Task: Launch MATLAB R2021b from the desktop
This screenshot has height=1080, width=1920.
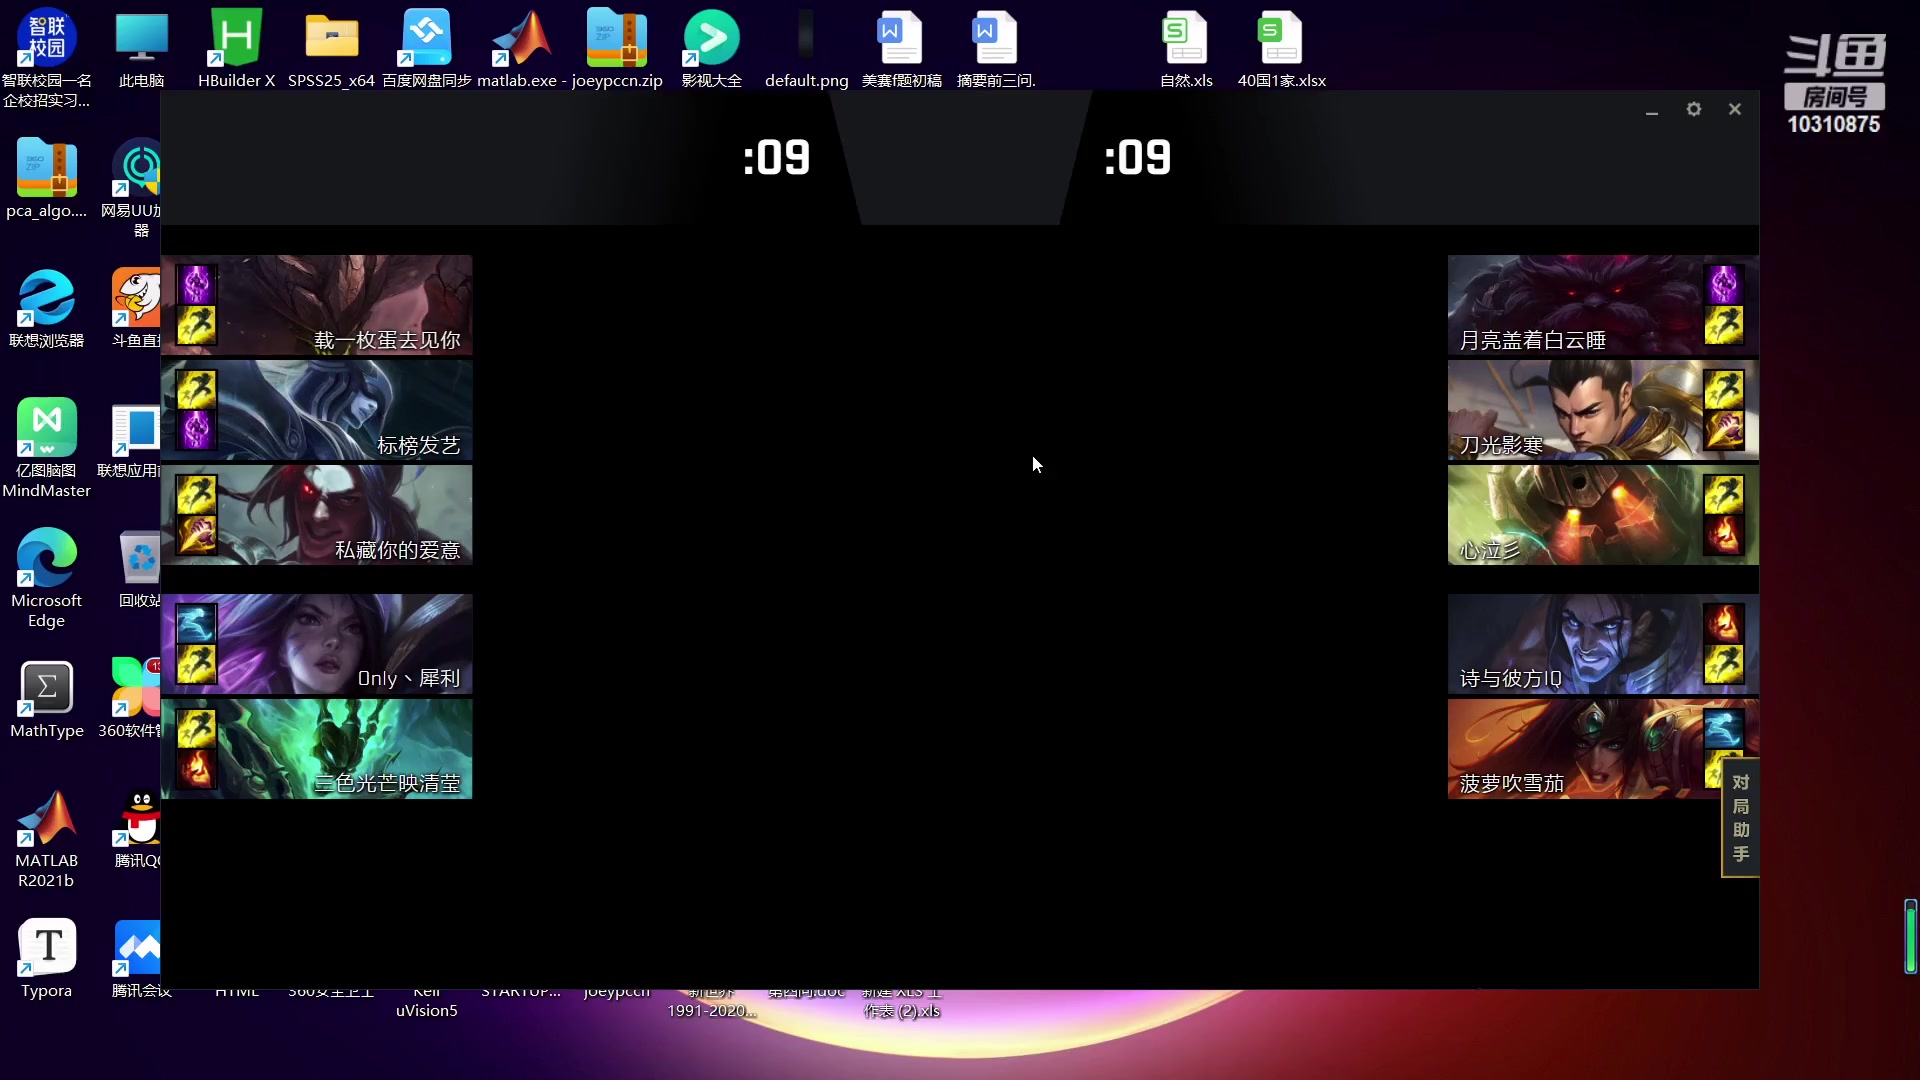Action: click(46, 838)
